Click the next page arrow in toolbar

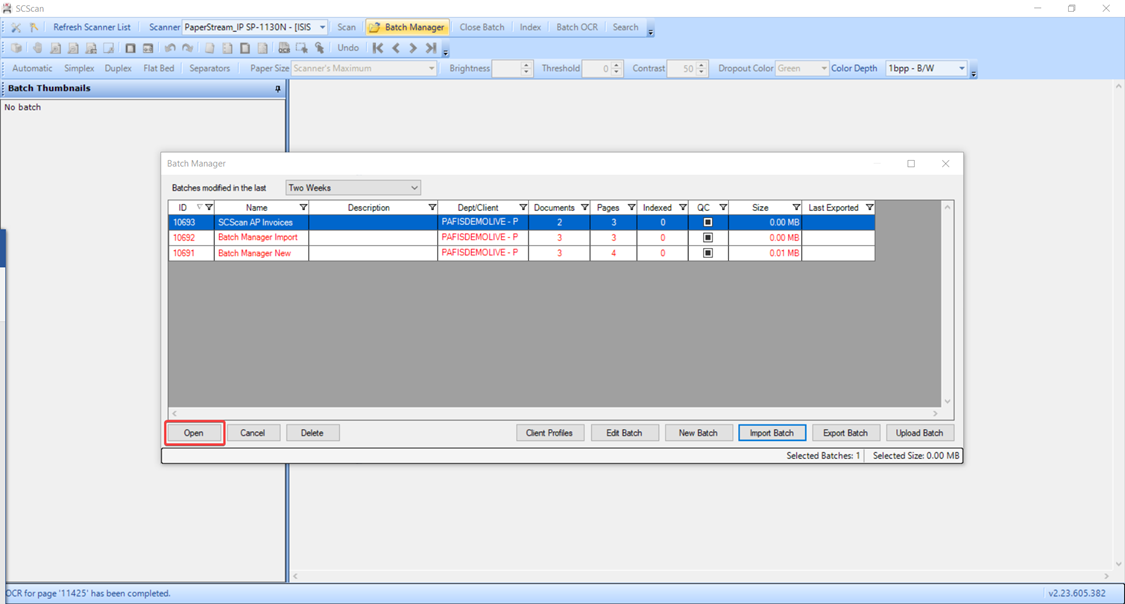click(x=413, y=48)
